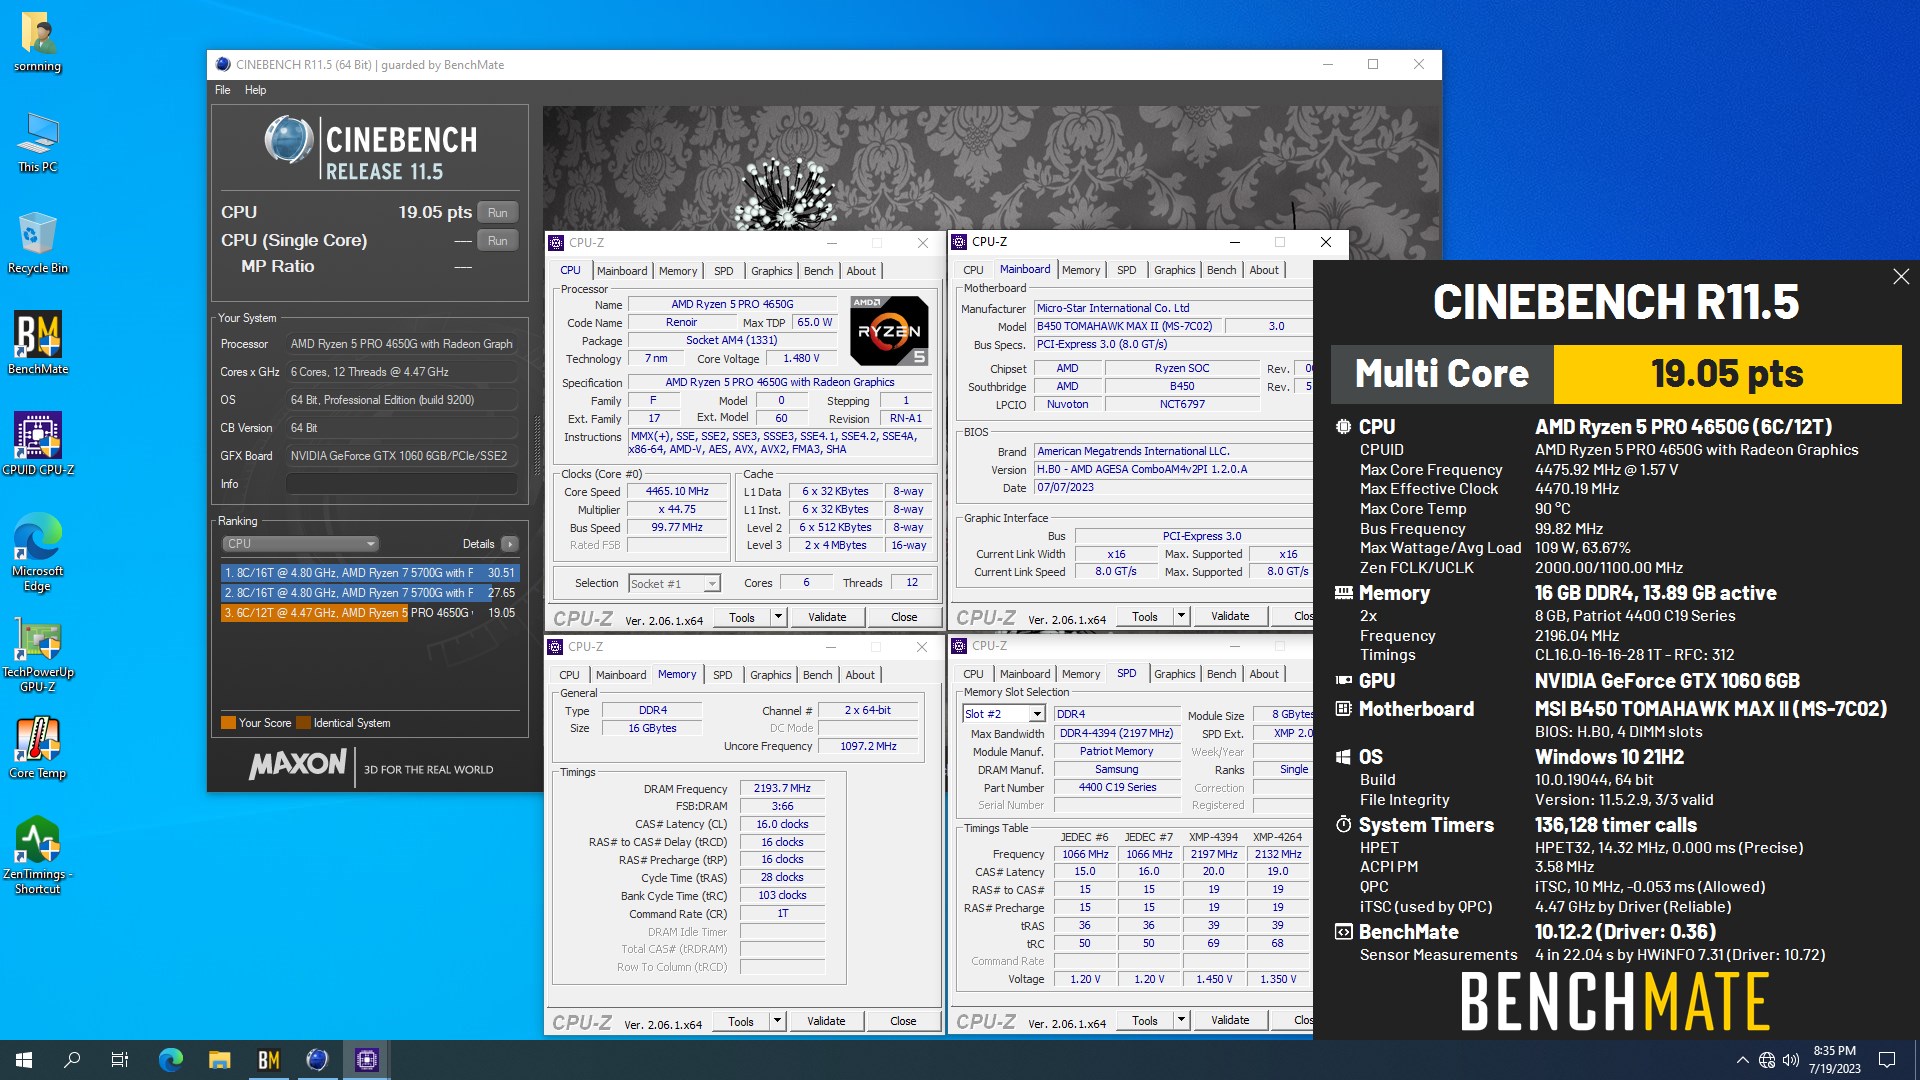1920x1080 pixels.
Task: Select highlighted ranking row scoring 19.05
Action: coord(369,613)
